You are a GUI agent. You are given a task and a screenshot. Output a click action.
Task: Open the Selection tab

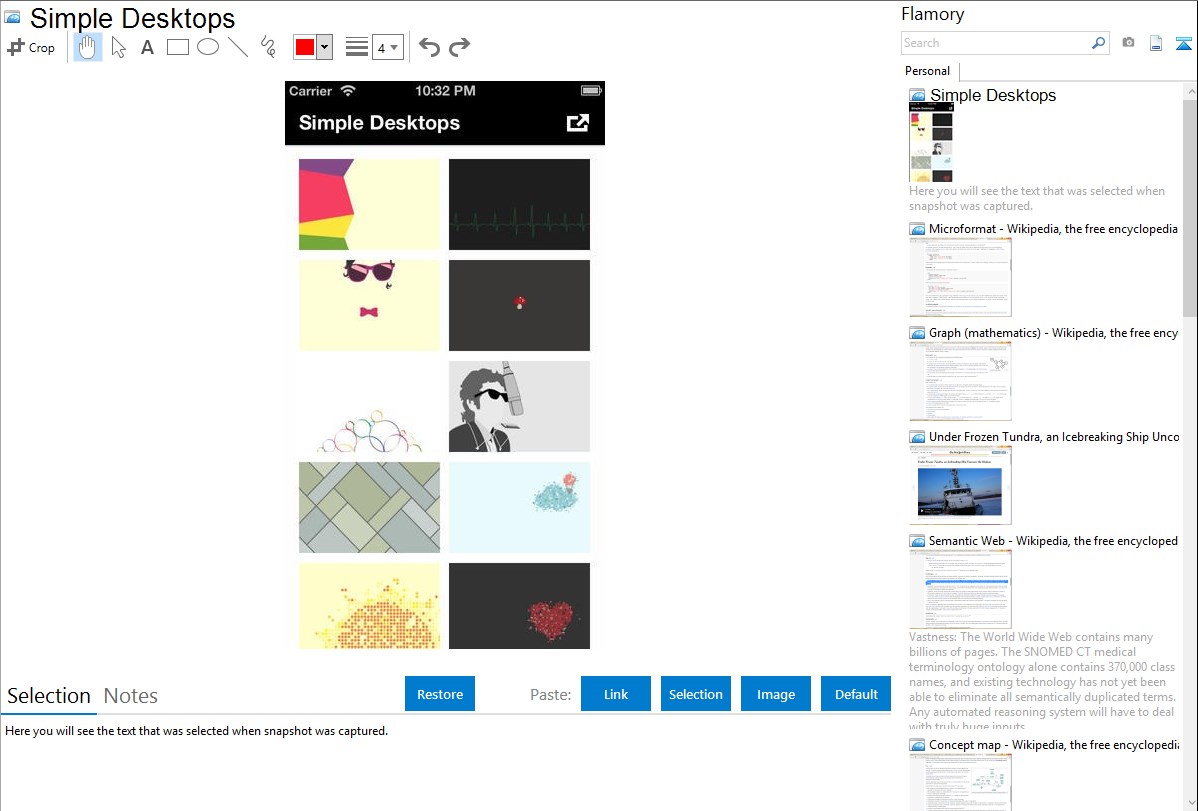pyautogui.click(x=49, y=696)
